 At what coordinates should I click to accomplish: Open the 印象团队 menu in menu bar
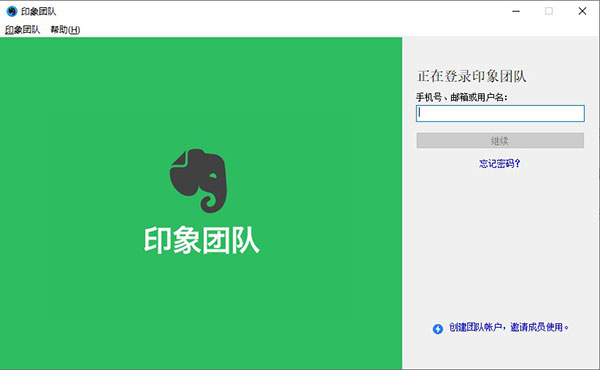[x=23, y=29]
